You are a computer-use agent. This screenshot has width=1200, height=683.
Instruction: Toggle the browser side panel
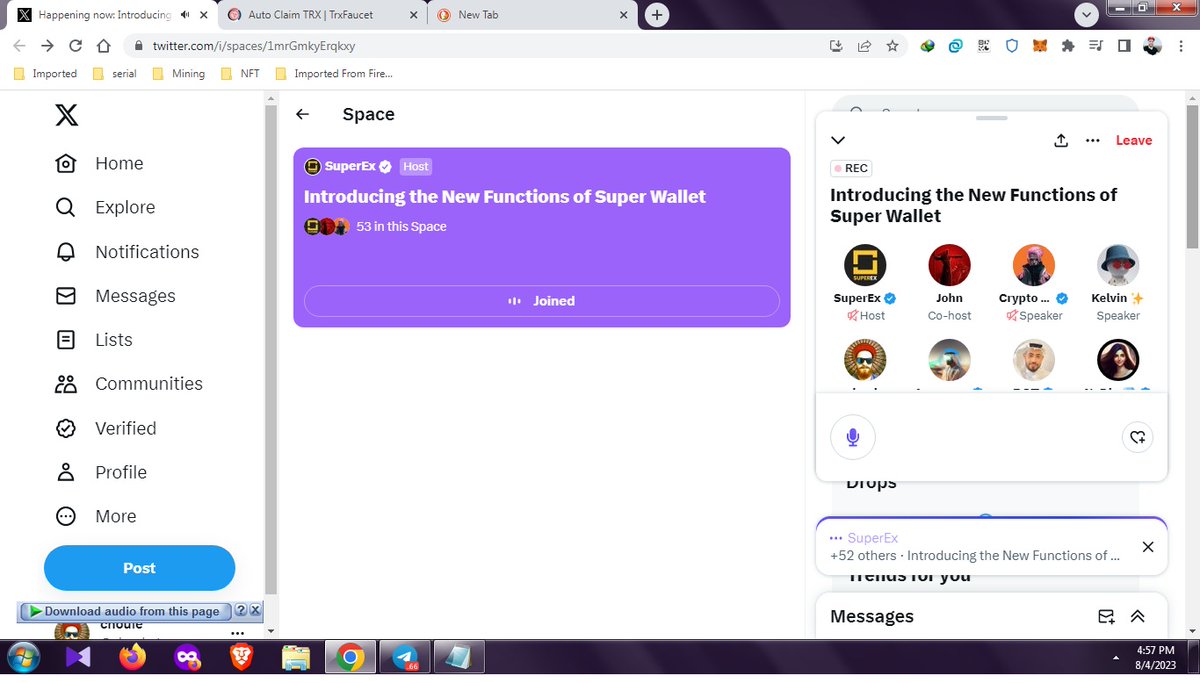pos(1124,46)
